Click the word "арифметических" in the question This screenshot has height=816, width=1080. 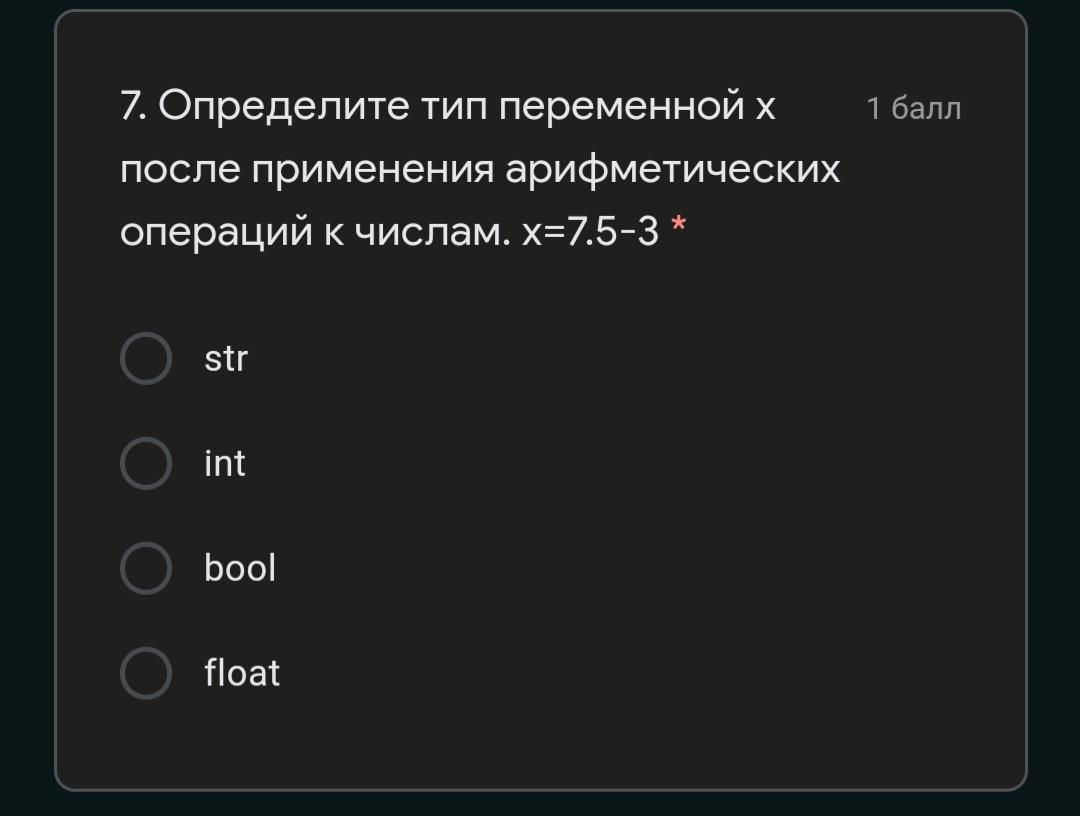point(672,171)
